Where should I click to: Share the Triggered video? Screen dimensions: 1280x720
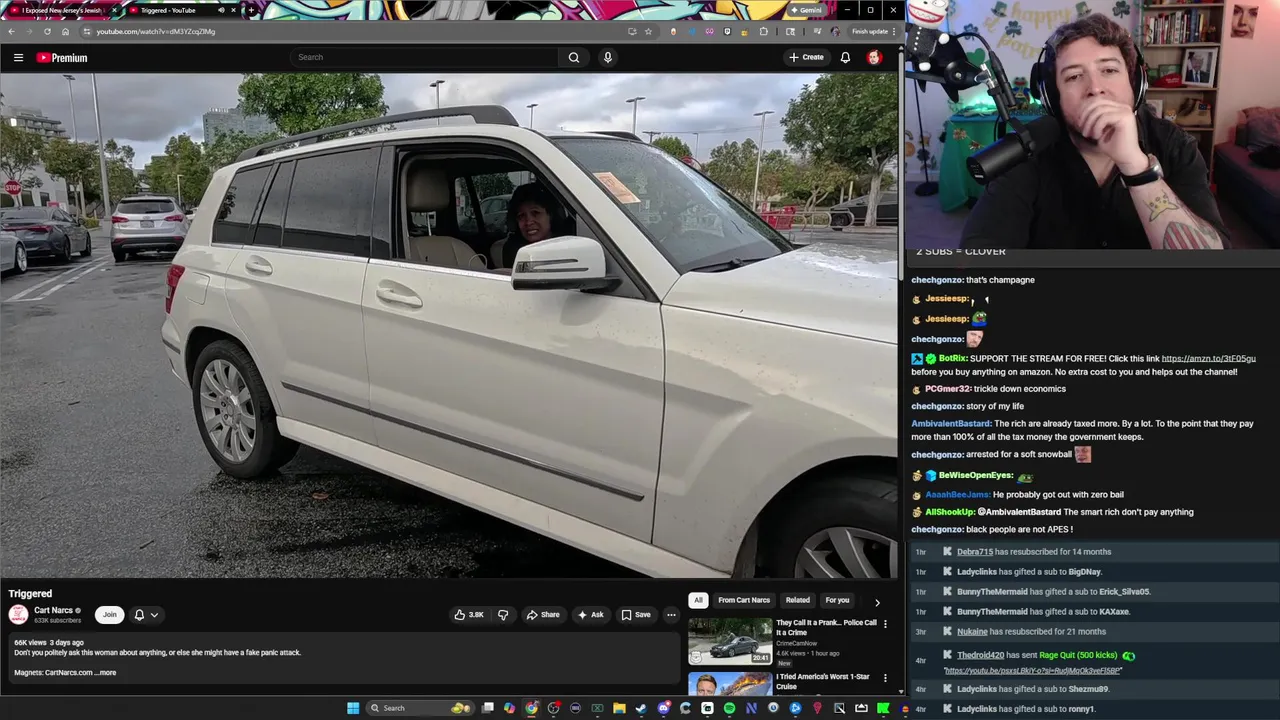543,615
